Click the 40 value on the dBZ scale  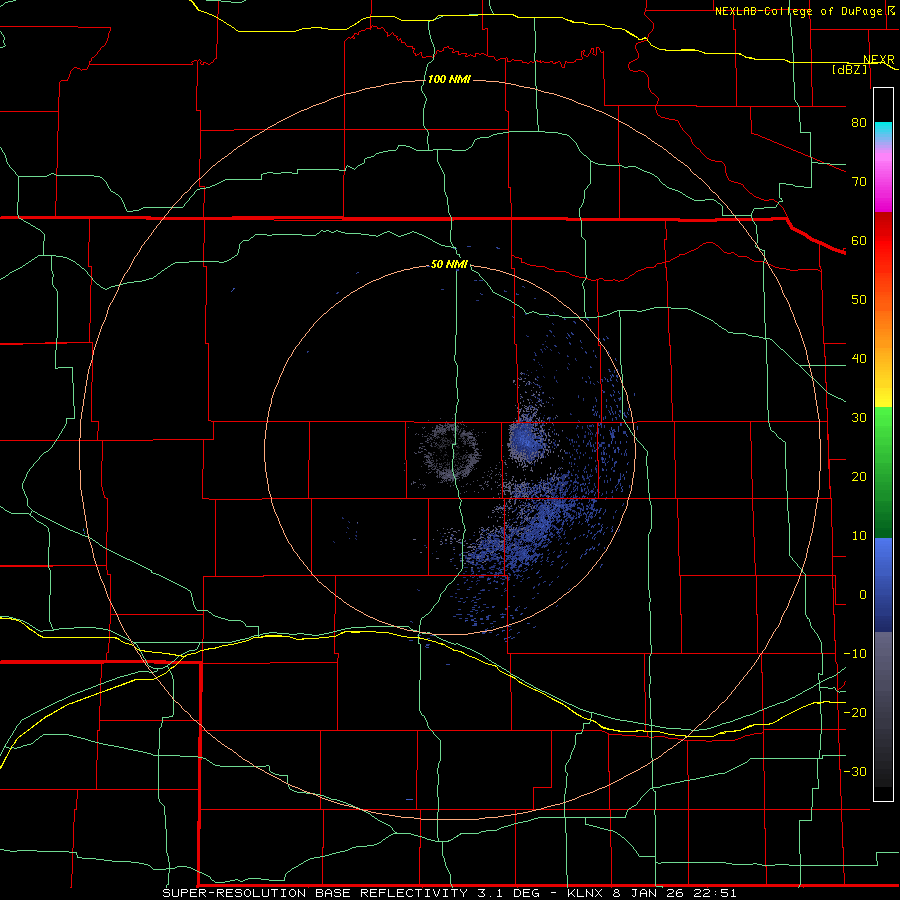(x=859, y=359)
